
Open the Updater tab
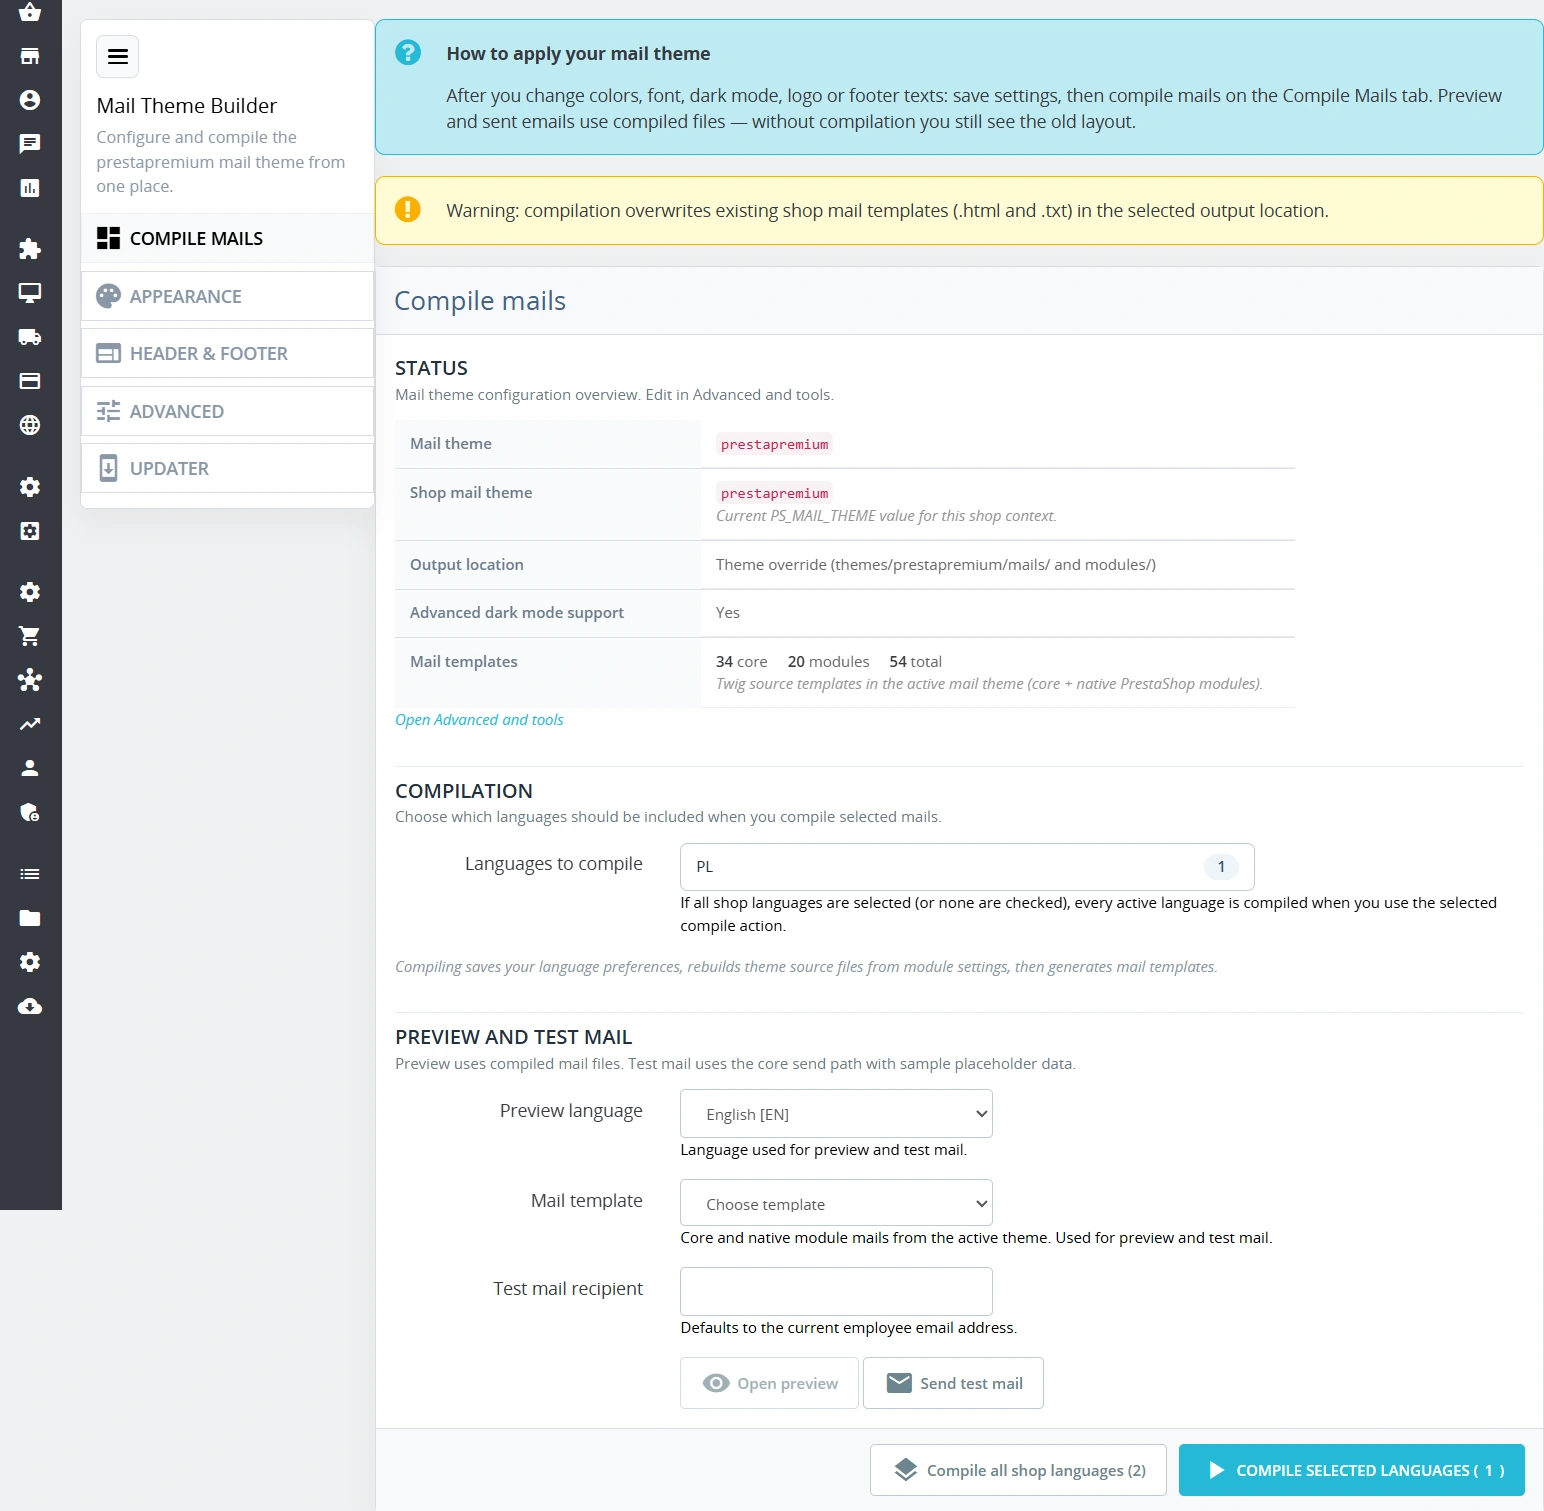coord(227,468)
